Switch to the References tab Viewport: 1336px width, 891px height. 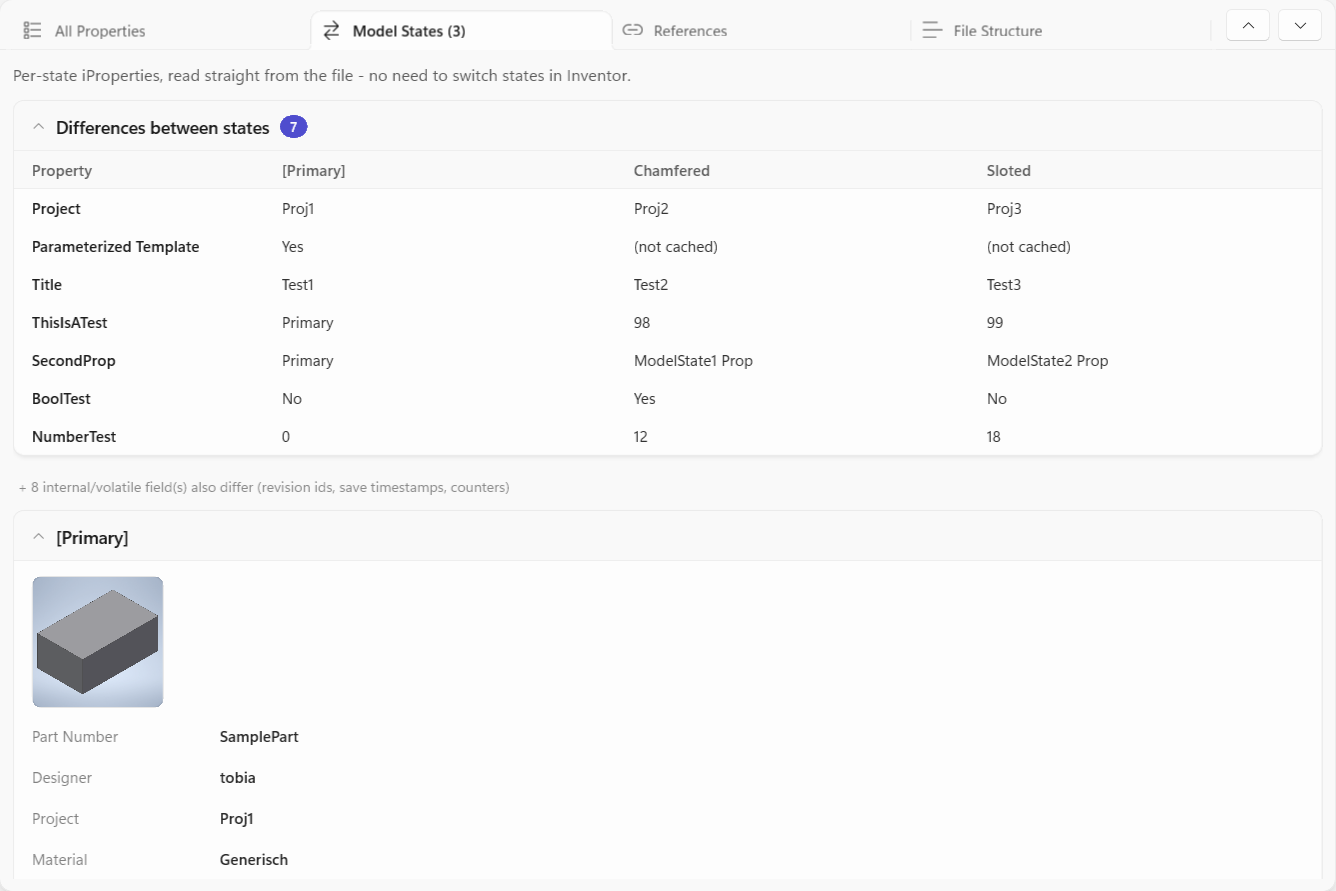tap(761, 31)
